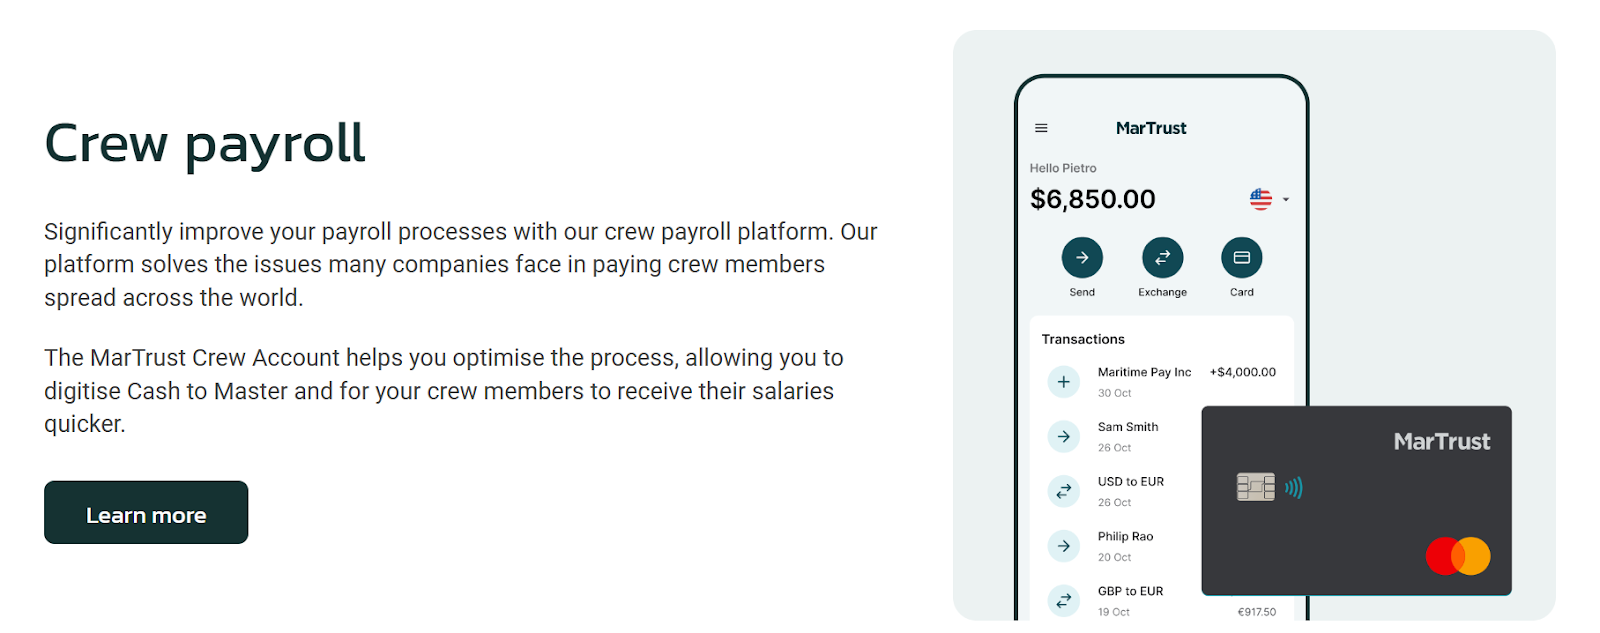Click the $6,850.00 balance amount
1600x633 pixels.
[1093, 199]
